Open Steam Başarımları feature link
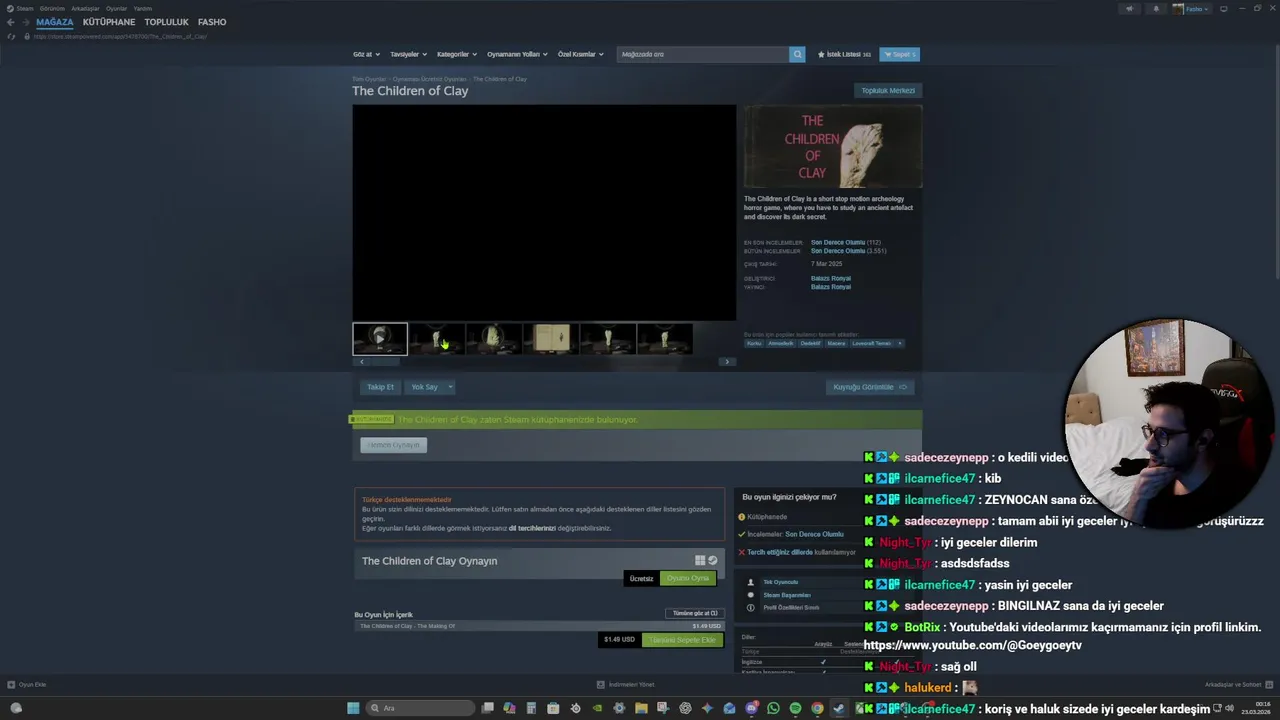This screenshot has height=720, width=1280. [787, 595]
